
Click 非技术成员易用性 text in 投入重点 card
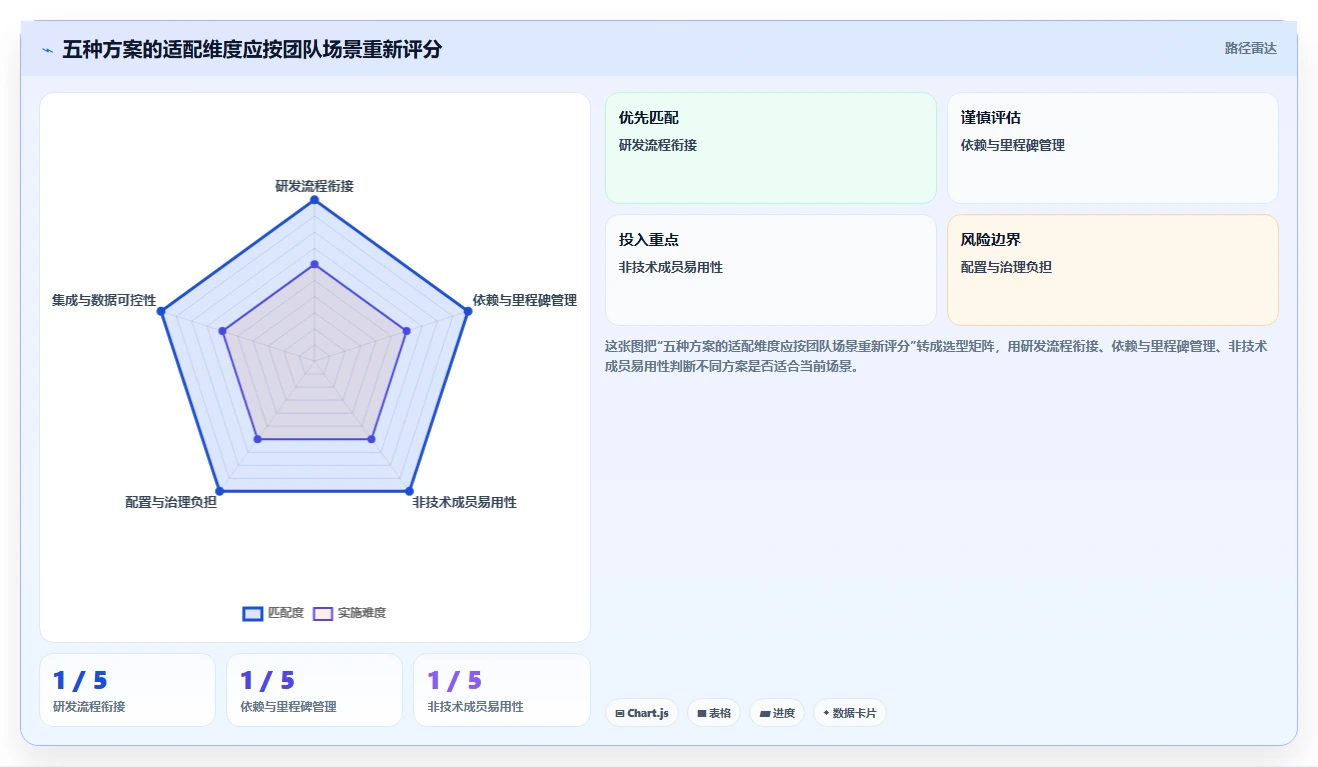pyautogui.click(x=671, y=267)
